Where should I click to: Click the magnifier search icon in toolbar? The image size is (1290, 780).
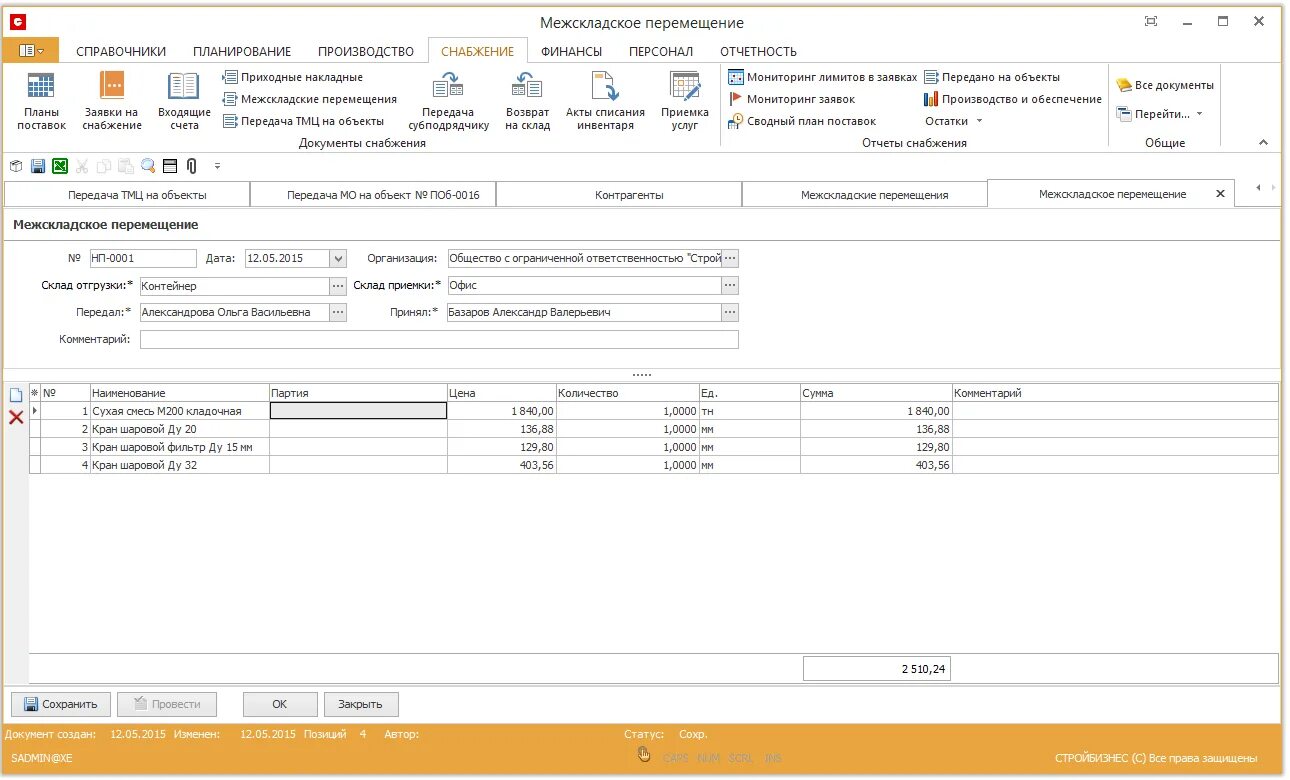[148, 166]
